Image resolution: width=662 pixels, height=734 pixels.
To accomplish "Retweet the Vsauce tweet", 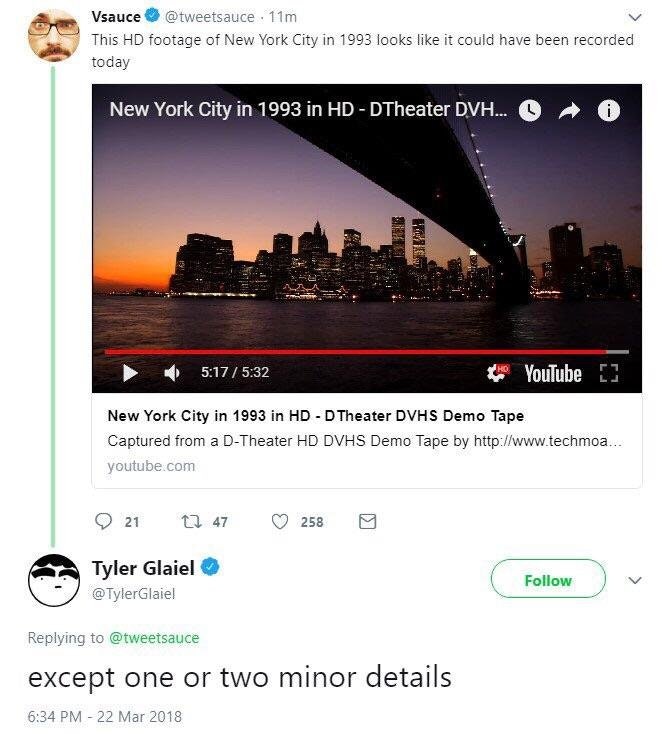I will (188, 521).
